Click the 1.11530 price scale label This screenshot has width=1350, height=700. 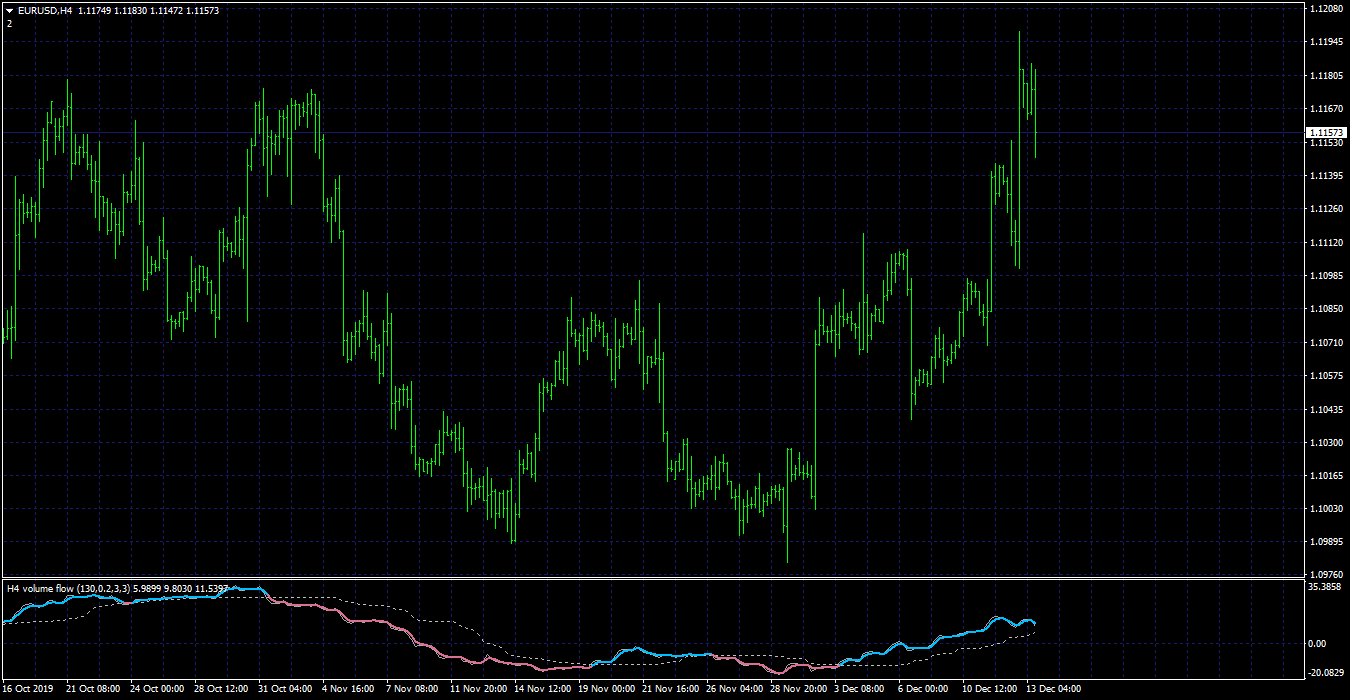click(x=1325, y=143)
